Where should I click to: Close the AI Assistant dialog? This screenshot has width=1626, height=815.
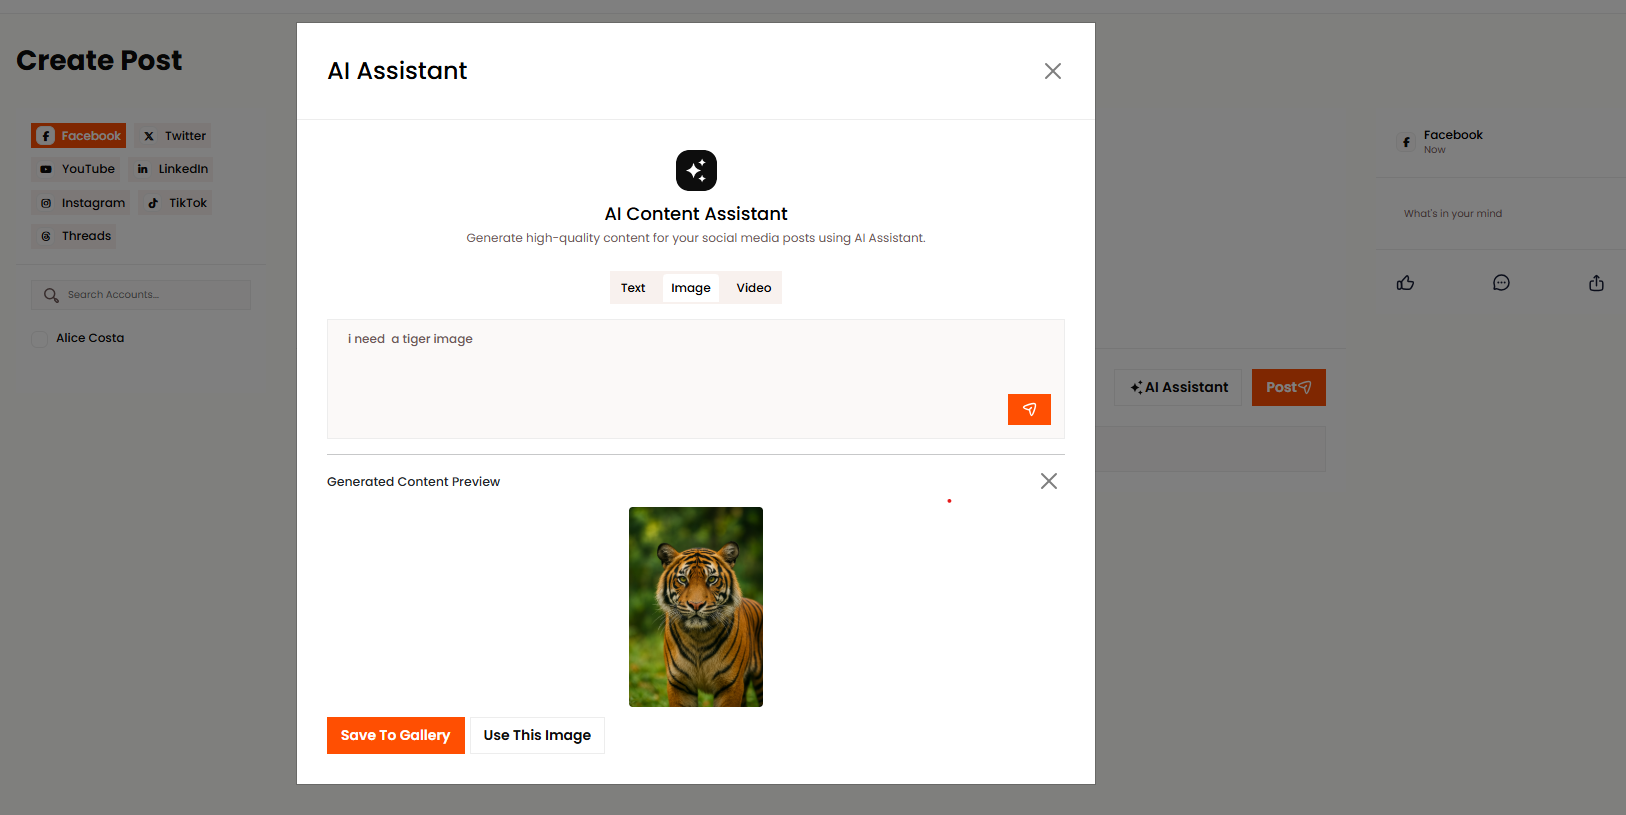[1052, 71]
